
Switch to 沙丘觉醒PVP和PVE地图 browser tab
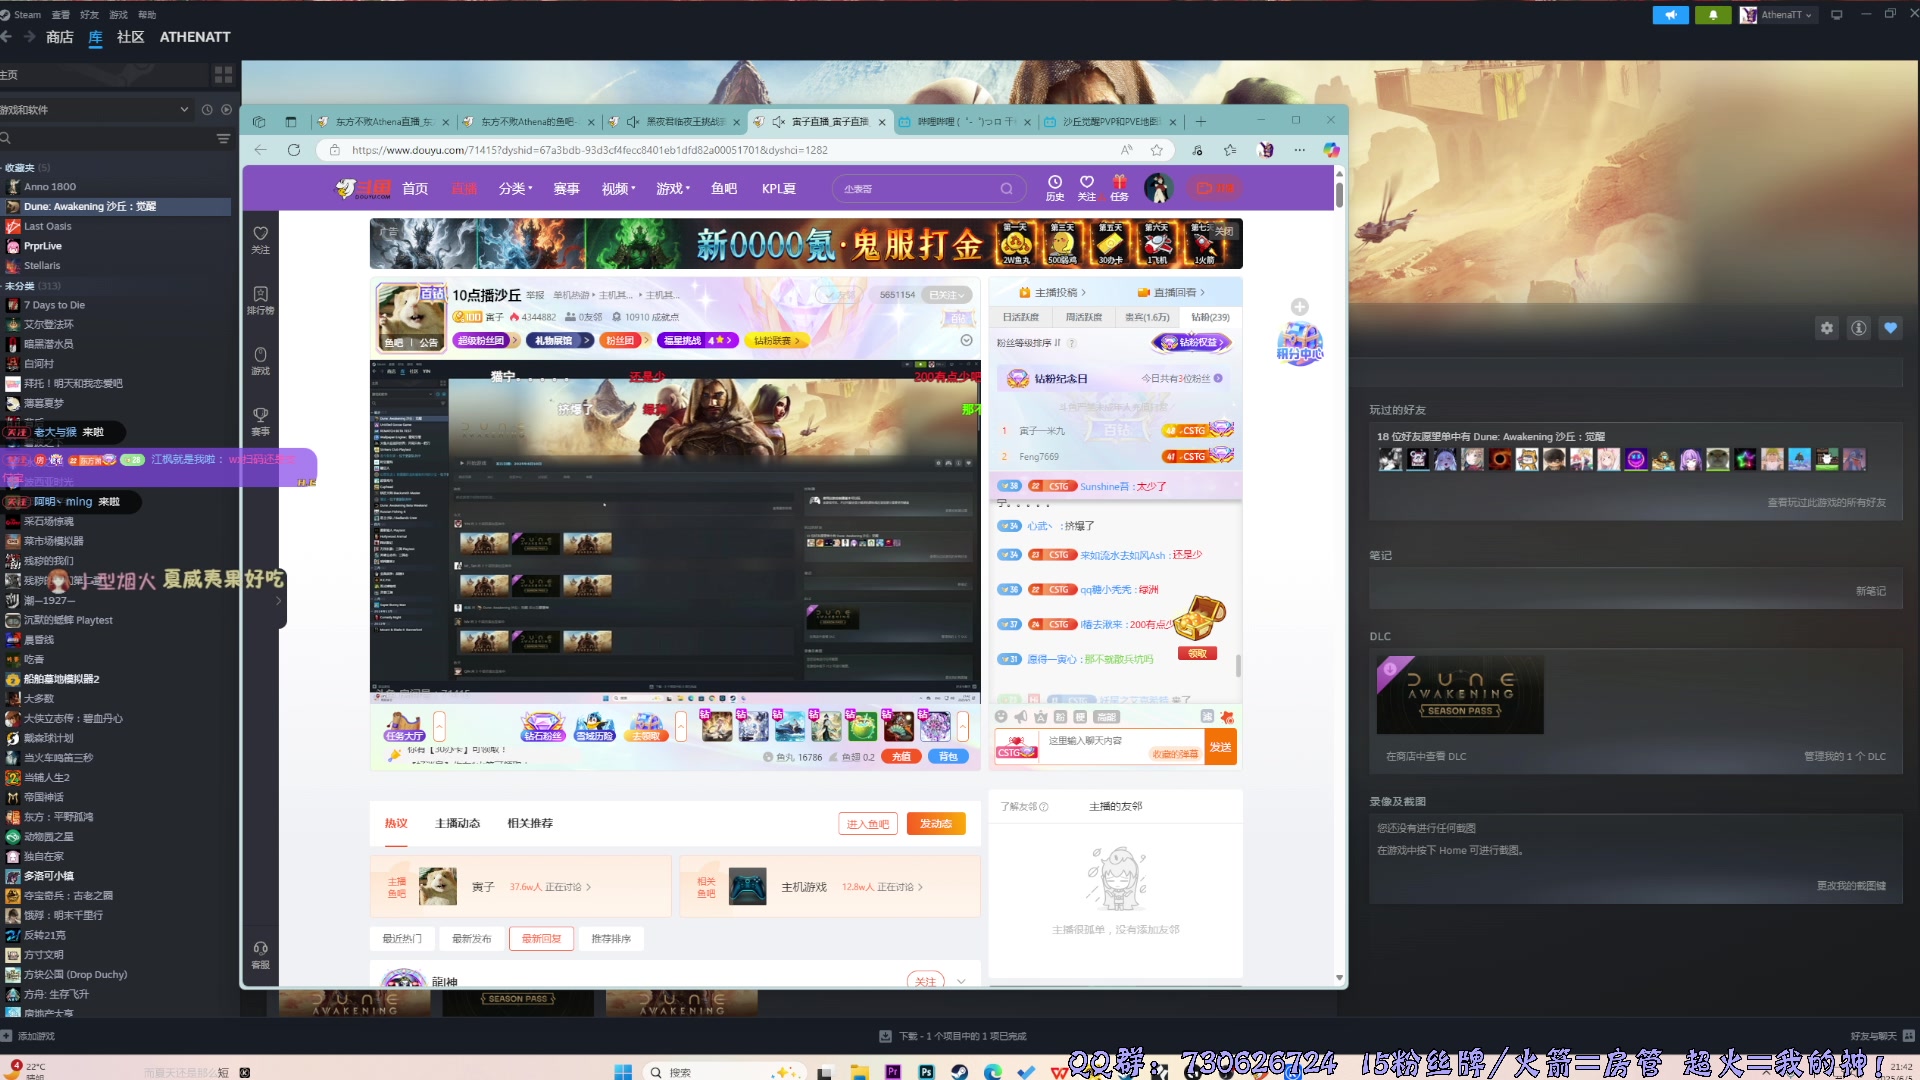[1110, 122]
